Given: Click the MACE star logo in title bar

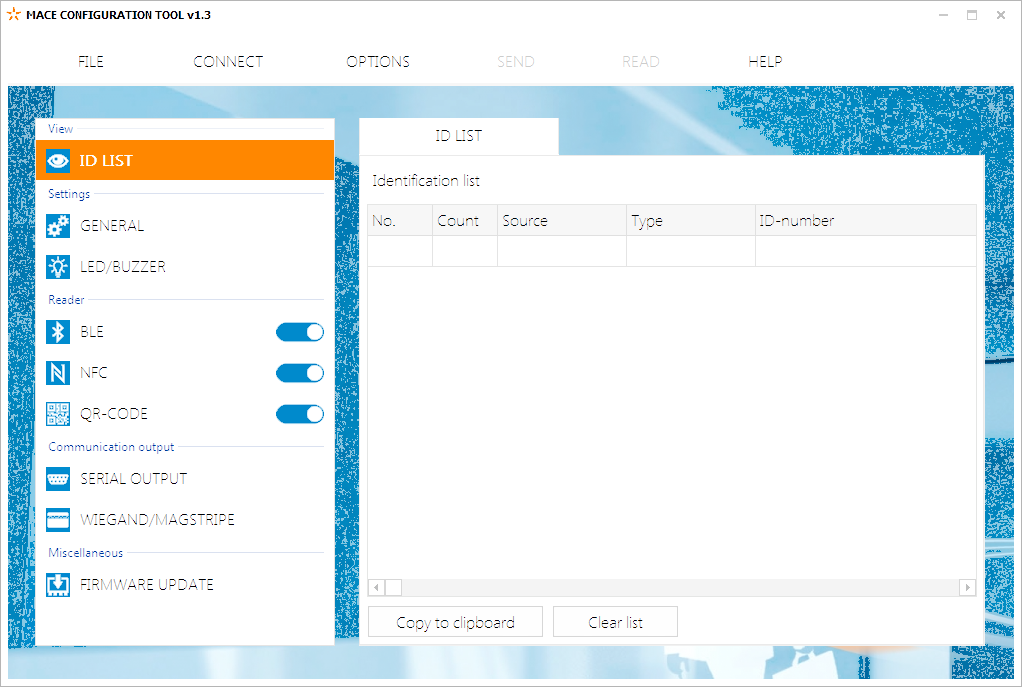Looking at the screenshot, I should tap(13, 14).
